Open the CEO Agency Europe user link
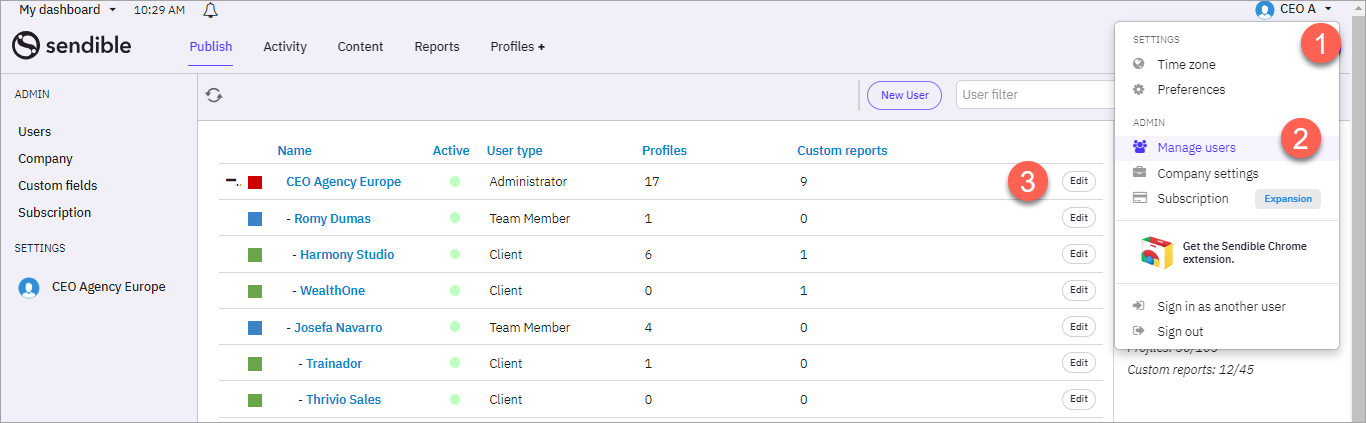This screenshot has width=1366, height=423. click(x=343, y=182)
